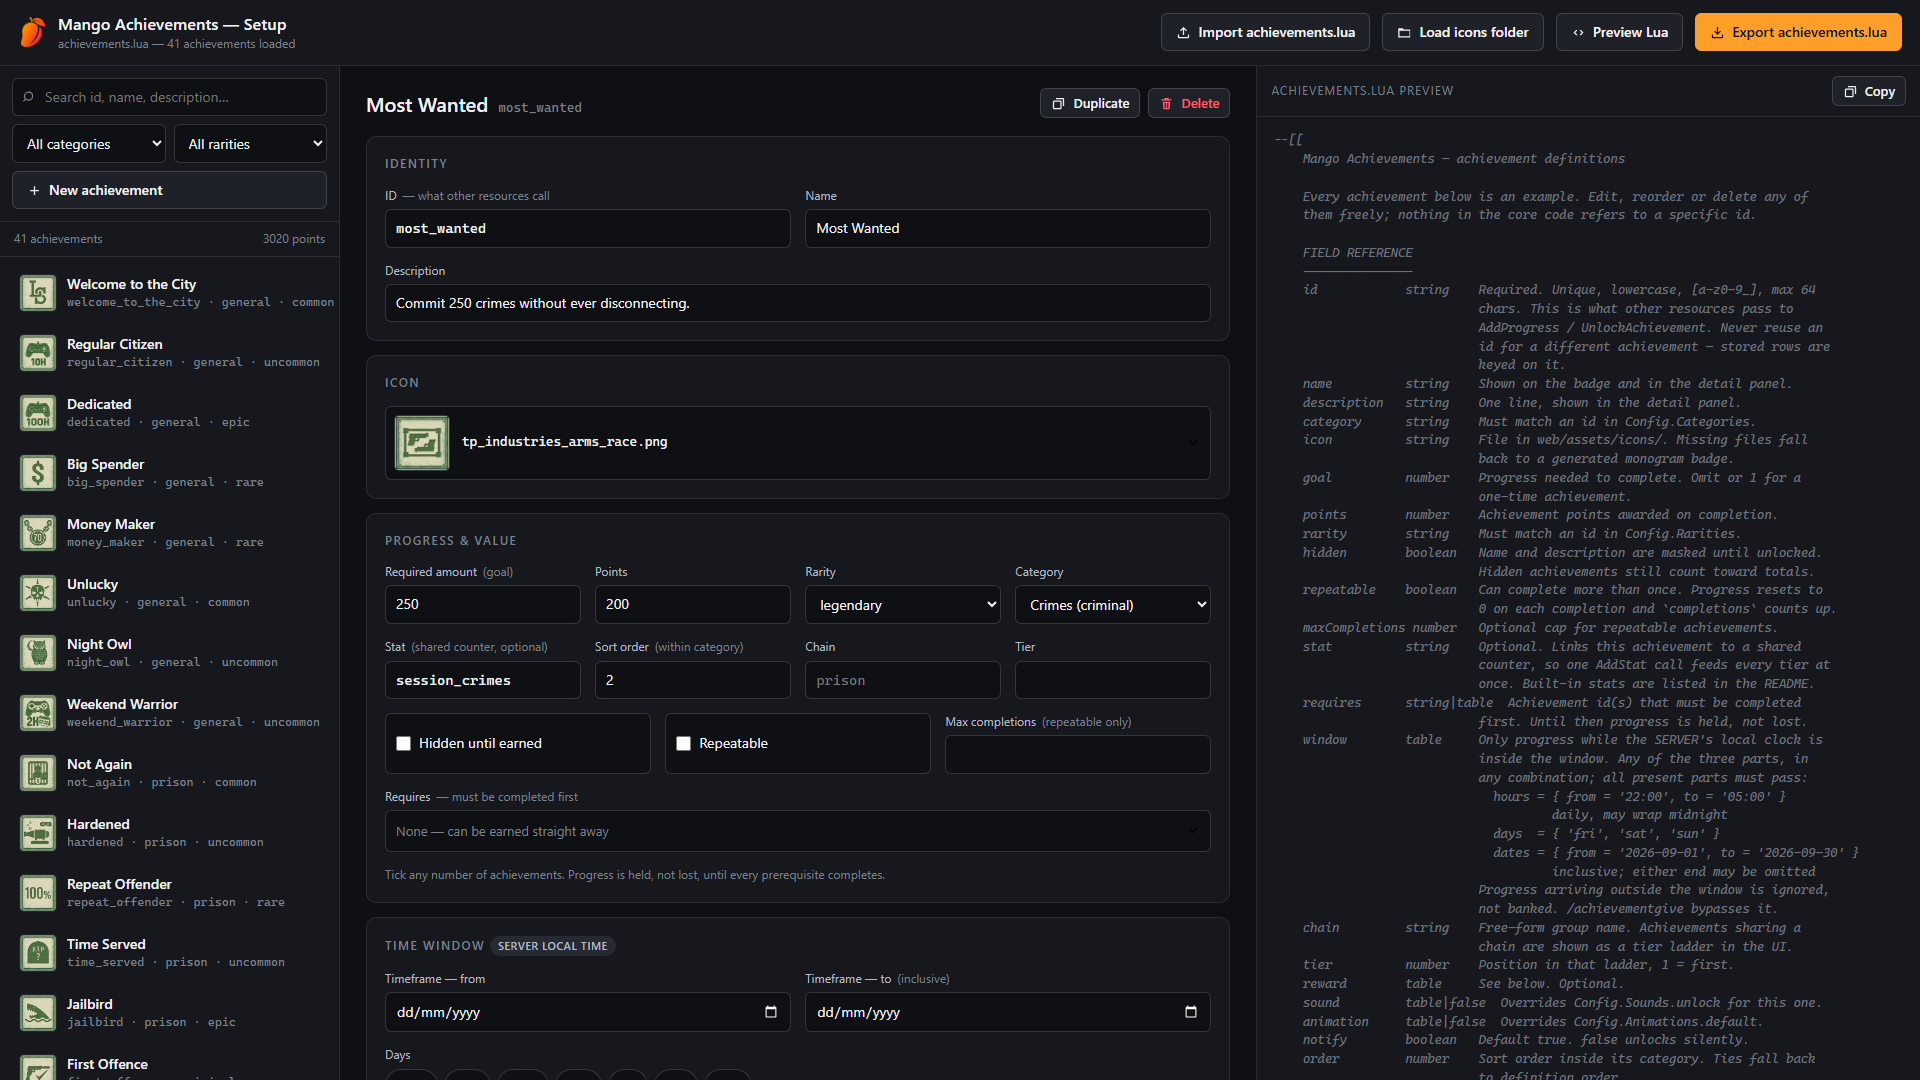This screenshot has width=1920, height=1080.
Task: Click the Chain field with prison placeholder
Action: [x=903, y=680]
